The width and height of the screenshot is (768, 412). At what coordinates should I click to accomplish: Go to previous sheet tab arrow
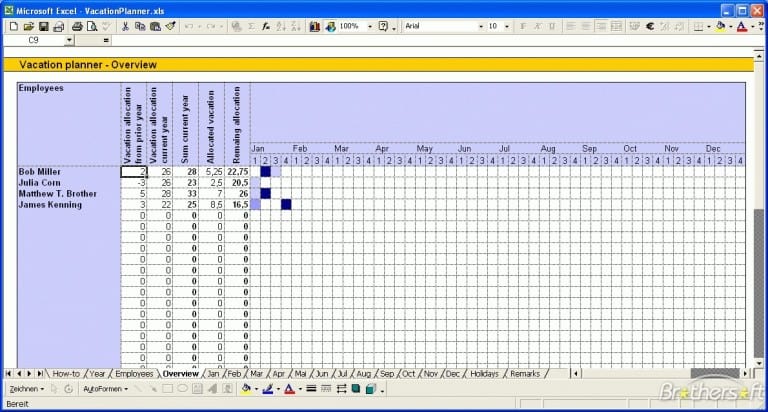(19, 374)
